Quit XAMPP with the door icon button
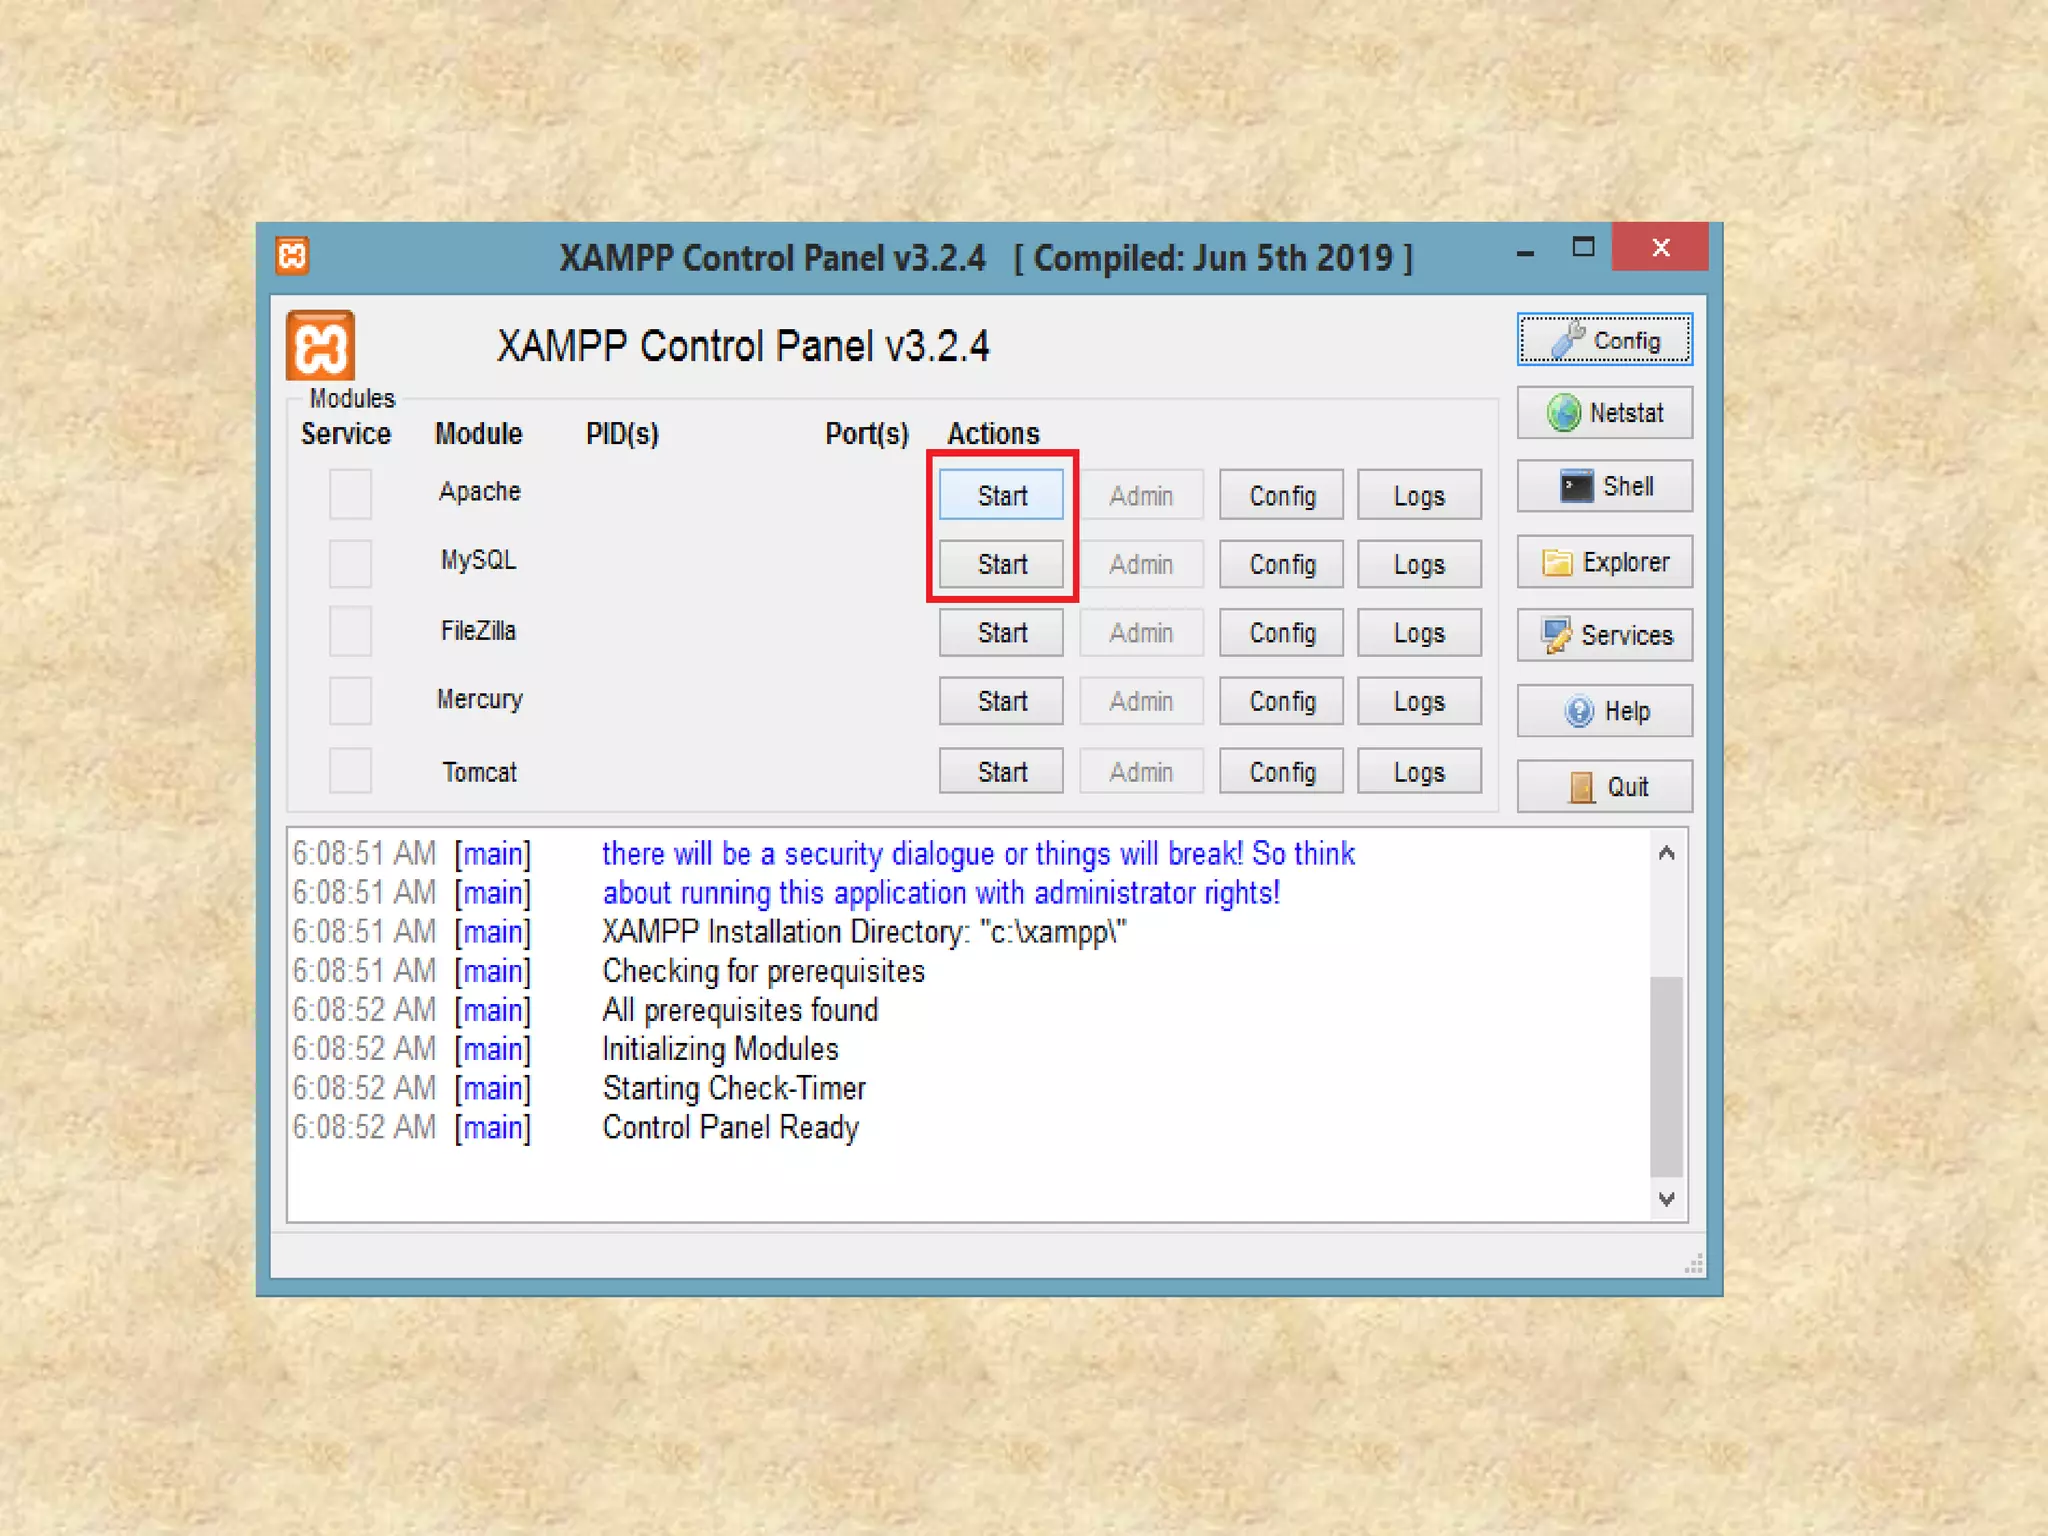2048x1536 pixels. pos(1604,787)
